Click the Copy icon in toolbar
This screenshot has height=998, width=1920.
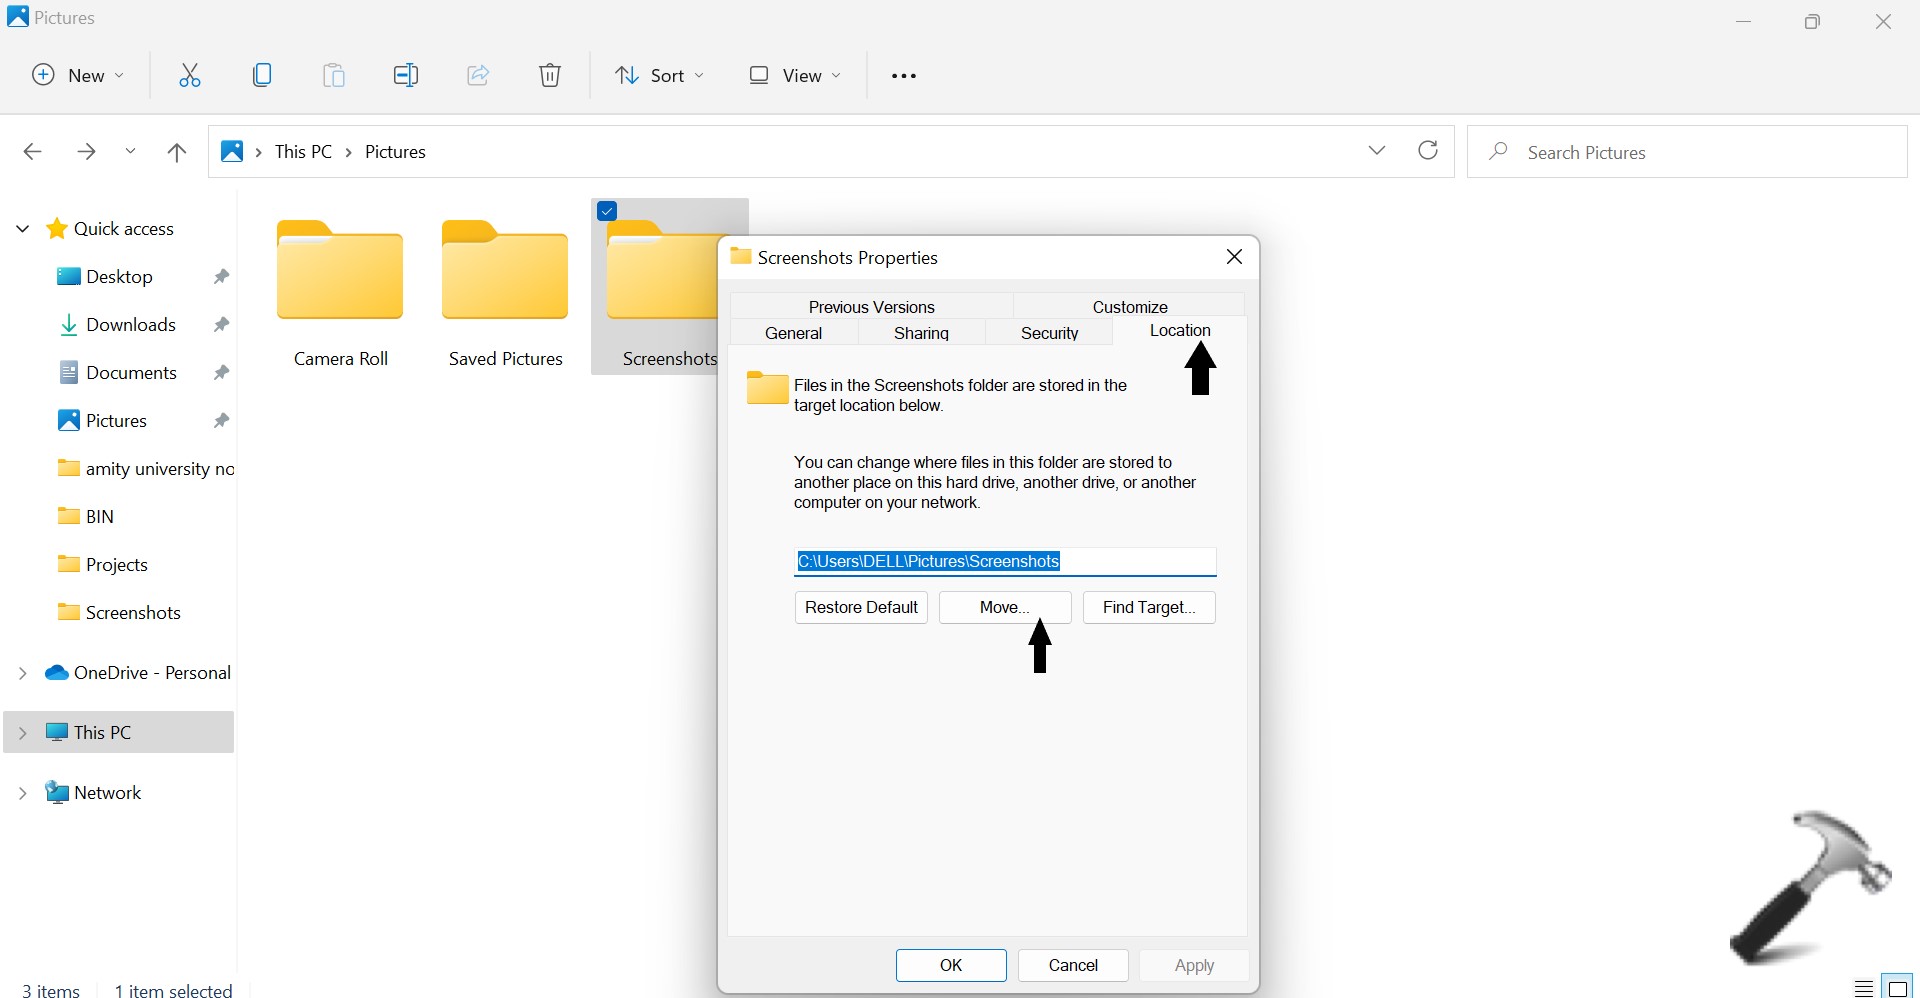(262, 76)
